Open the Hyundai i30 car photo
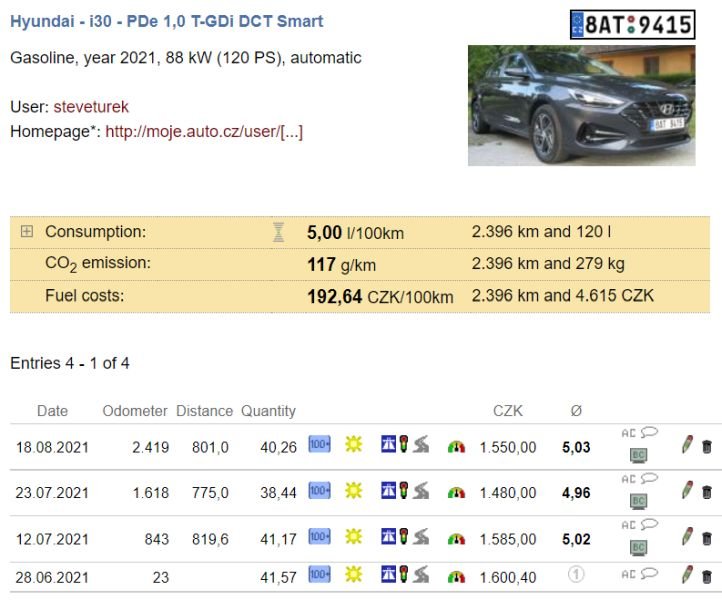 581,105
